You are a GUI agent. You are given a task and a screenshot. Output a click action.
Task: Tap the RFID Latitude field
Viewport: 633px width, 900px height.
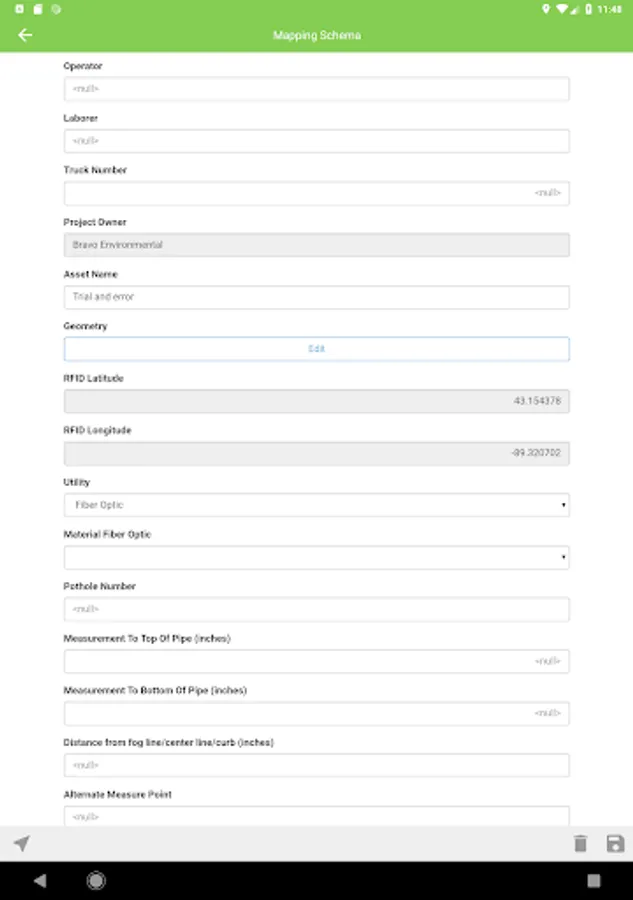pyautogui.click(x=316, y=401)
